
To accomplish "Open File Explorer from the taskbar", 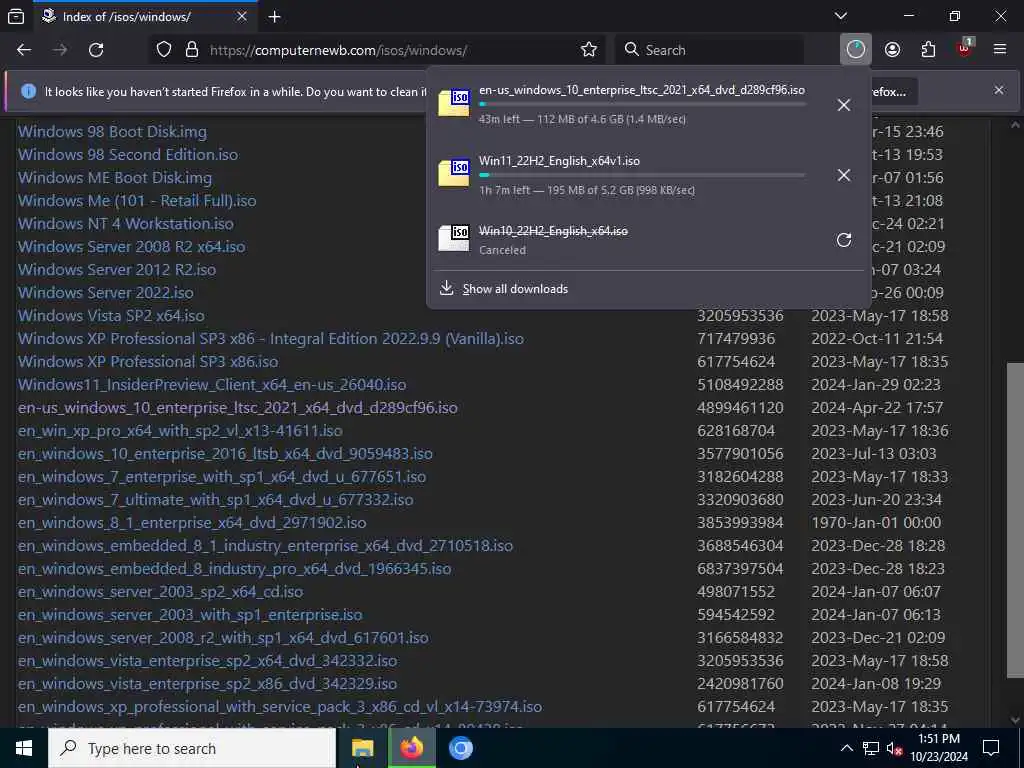I will [x=362, y=748].
